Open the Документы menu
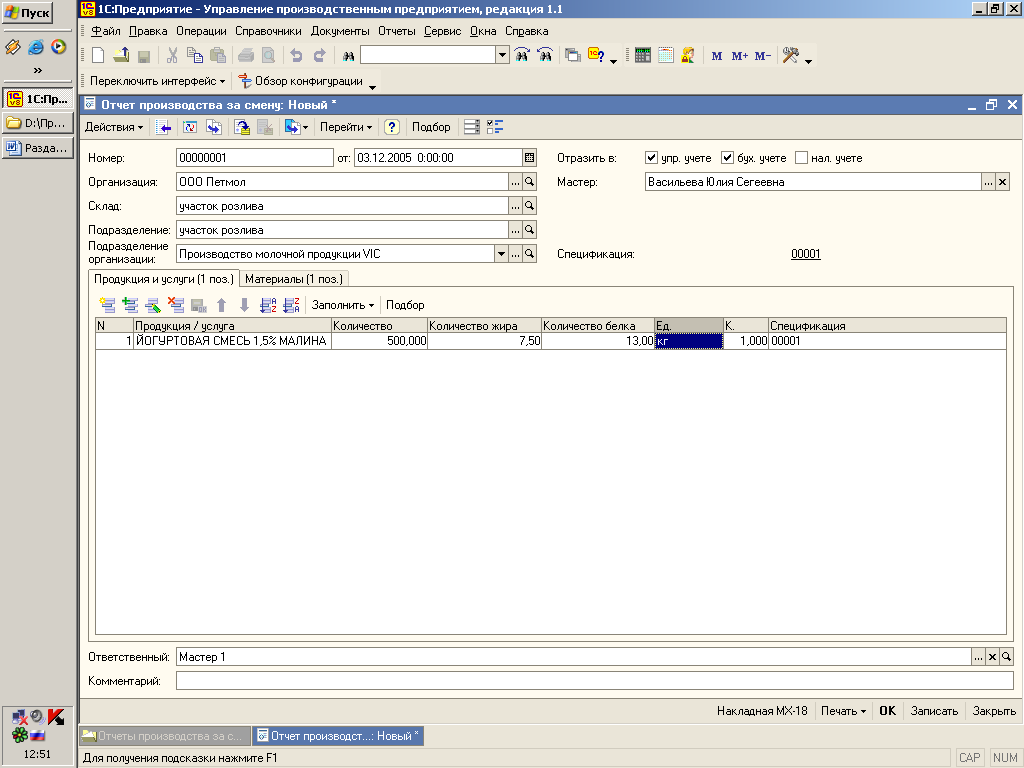This screenshot has width=1024, height=768. point(340,31)
